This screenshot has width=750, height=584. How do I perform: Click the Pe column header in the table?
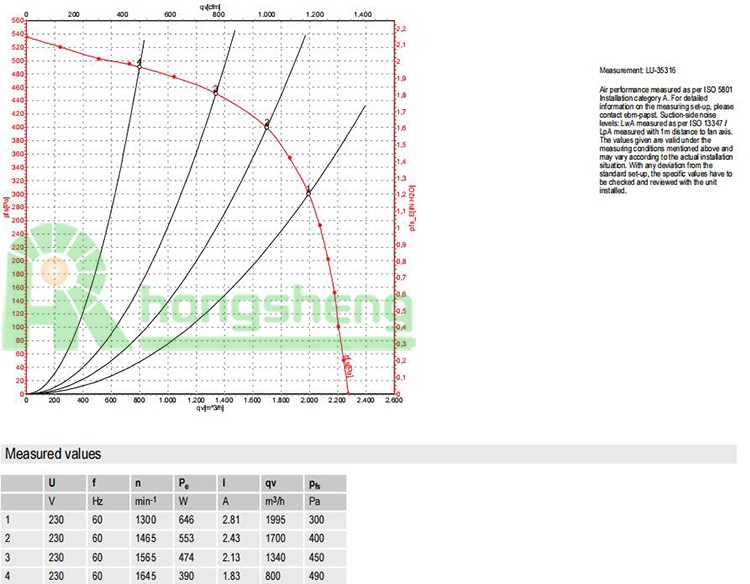pos(183,482)
